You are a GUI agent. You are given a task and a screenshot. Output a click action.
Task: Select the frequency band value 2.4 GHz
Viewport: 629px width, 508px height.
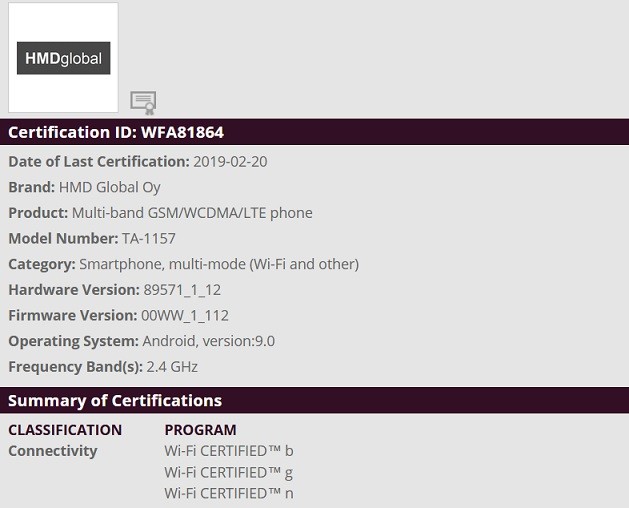(x=172, y=367)
